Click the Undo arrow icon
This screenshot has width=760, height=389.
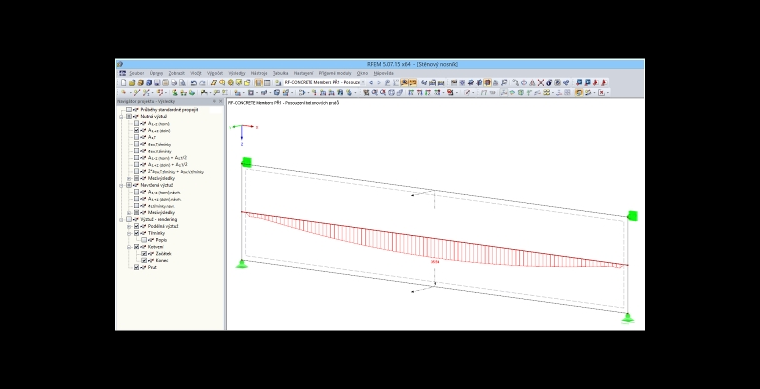coord(193,83)
